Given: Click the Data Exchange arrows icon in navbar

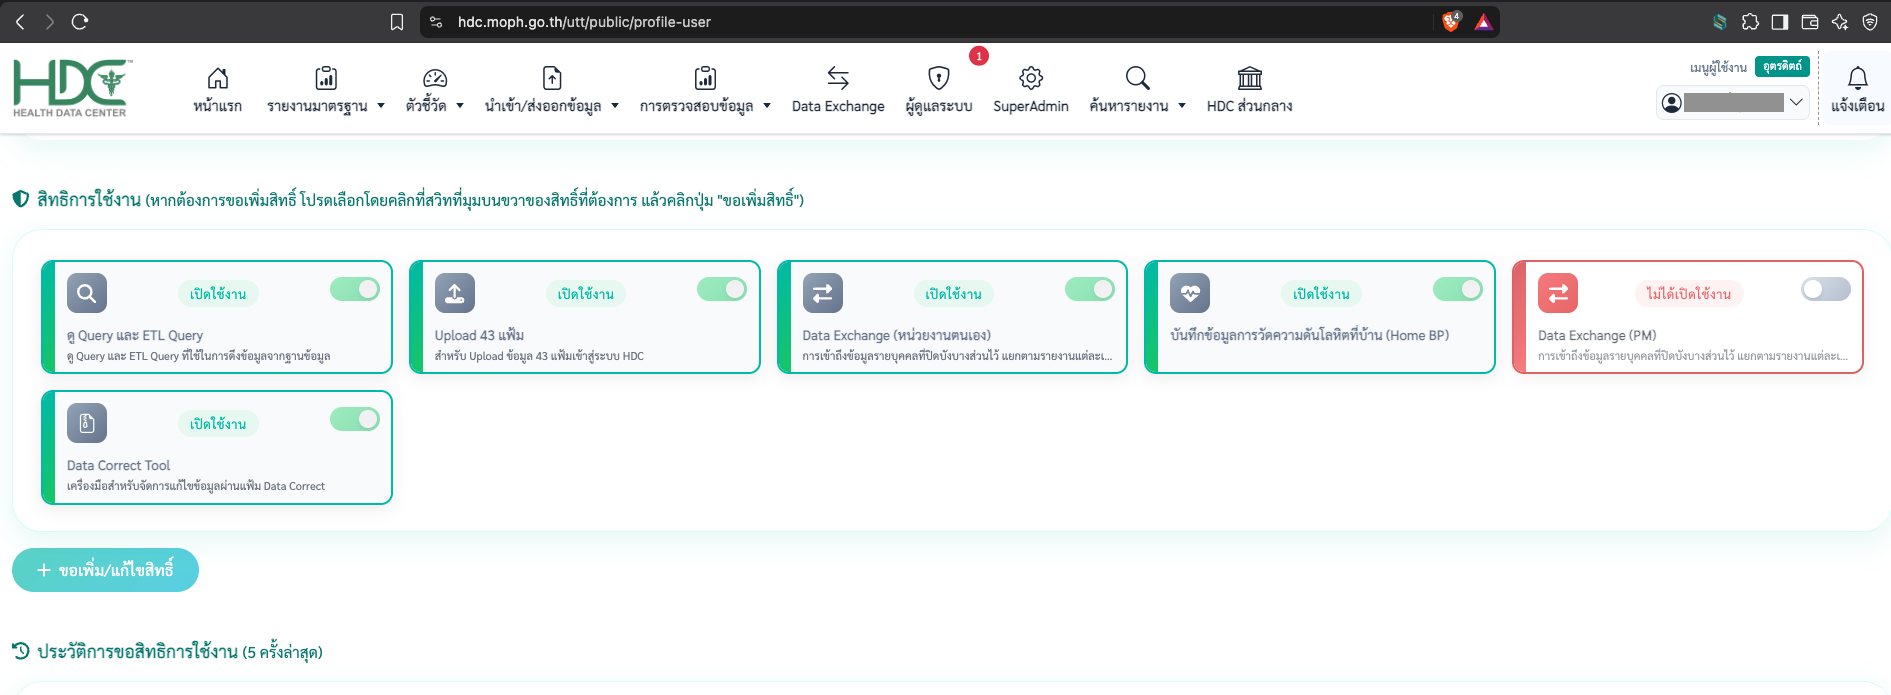Looking at the screenshot, I should click(x=838, y=78).
